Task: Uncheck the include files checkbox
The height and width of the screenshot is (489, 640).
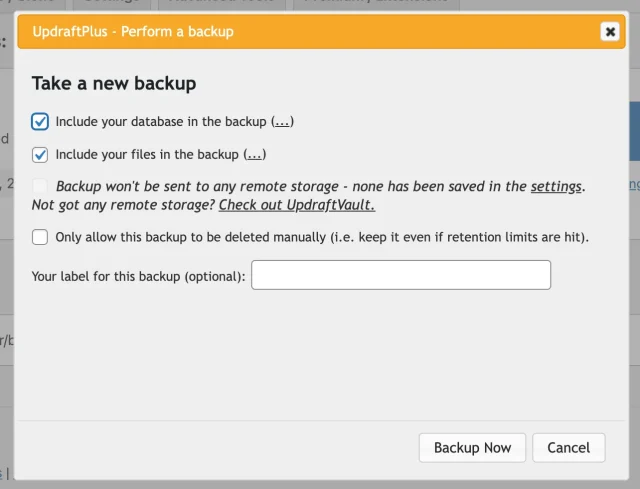Action: 40,155
